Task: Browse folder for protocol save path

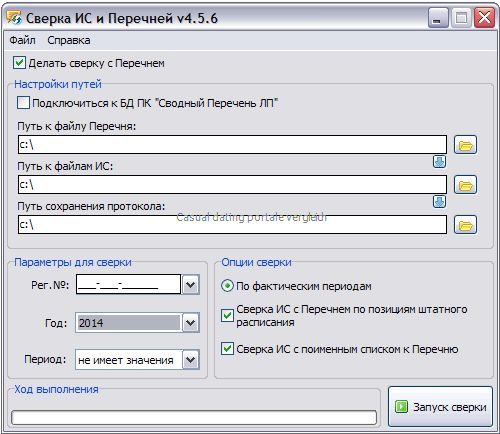Action: click(x=465, y=225)
